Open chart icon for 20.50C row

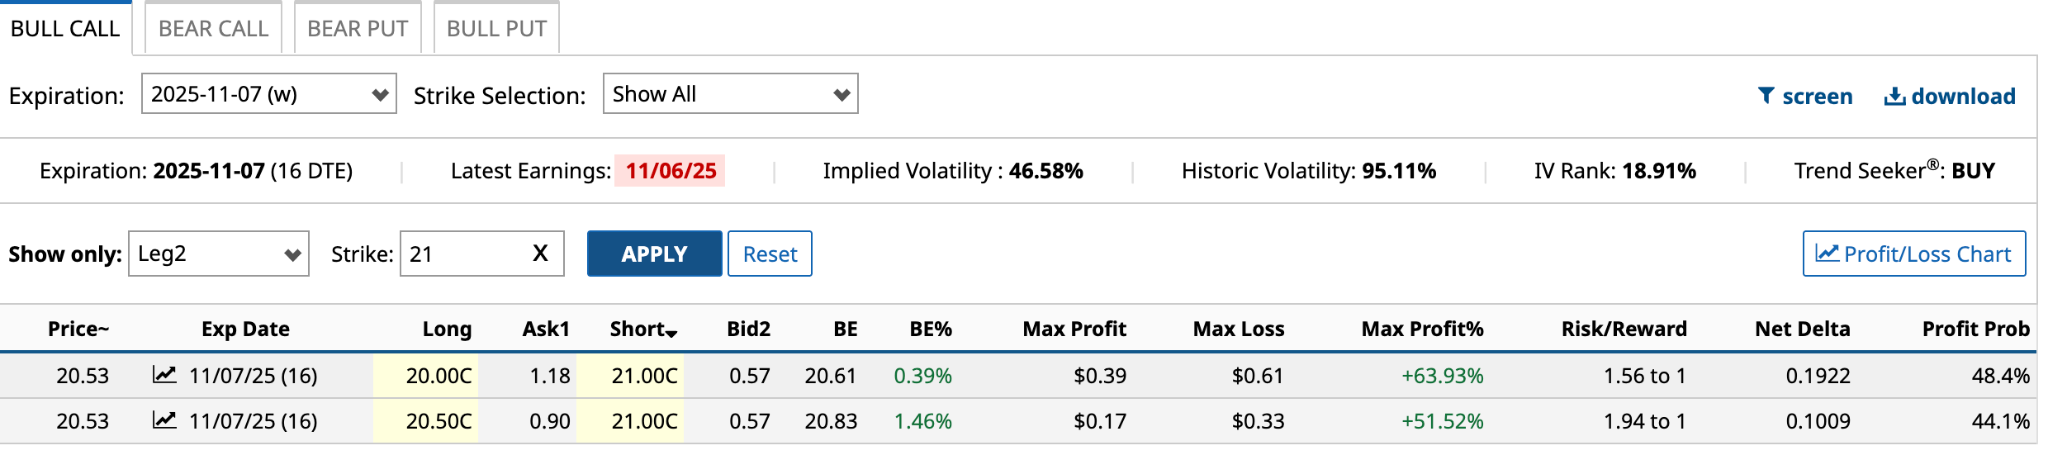tap(164, 420)
